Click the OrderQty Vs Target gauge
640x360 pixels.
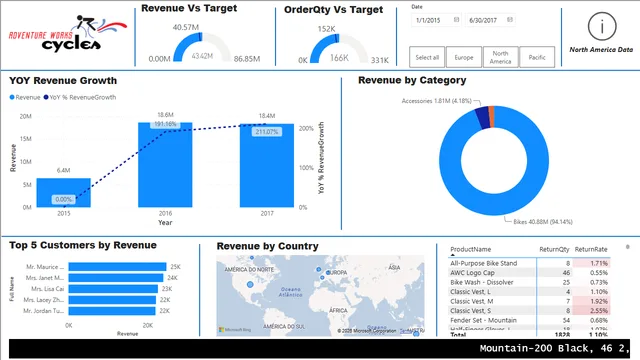coord(339,48)
